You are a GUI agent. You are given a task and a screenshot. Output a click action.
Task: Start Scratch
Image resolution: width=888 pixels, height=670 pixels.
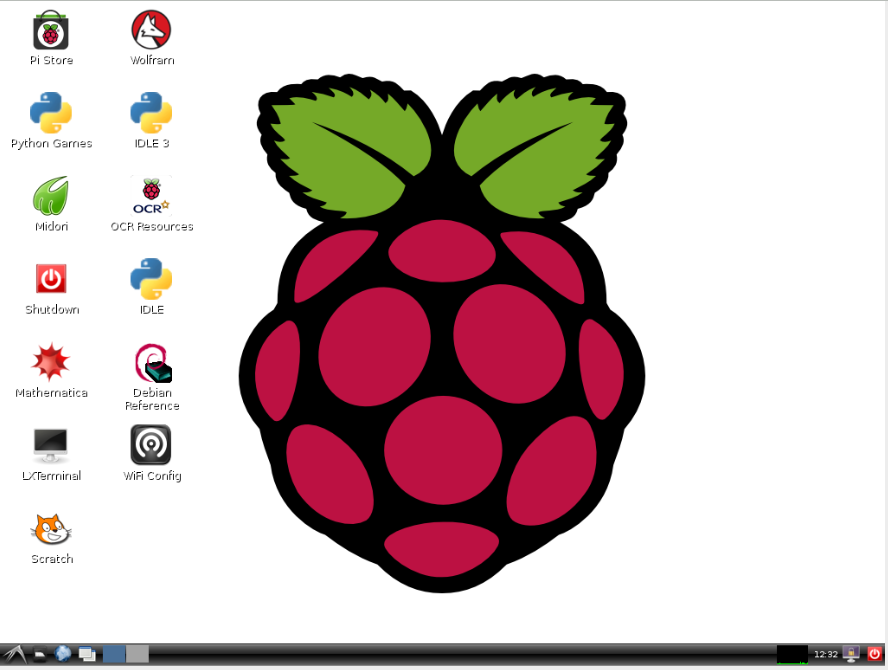tap(50, 529)
